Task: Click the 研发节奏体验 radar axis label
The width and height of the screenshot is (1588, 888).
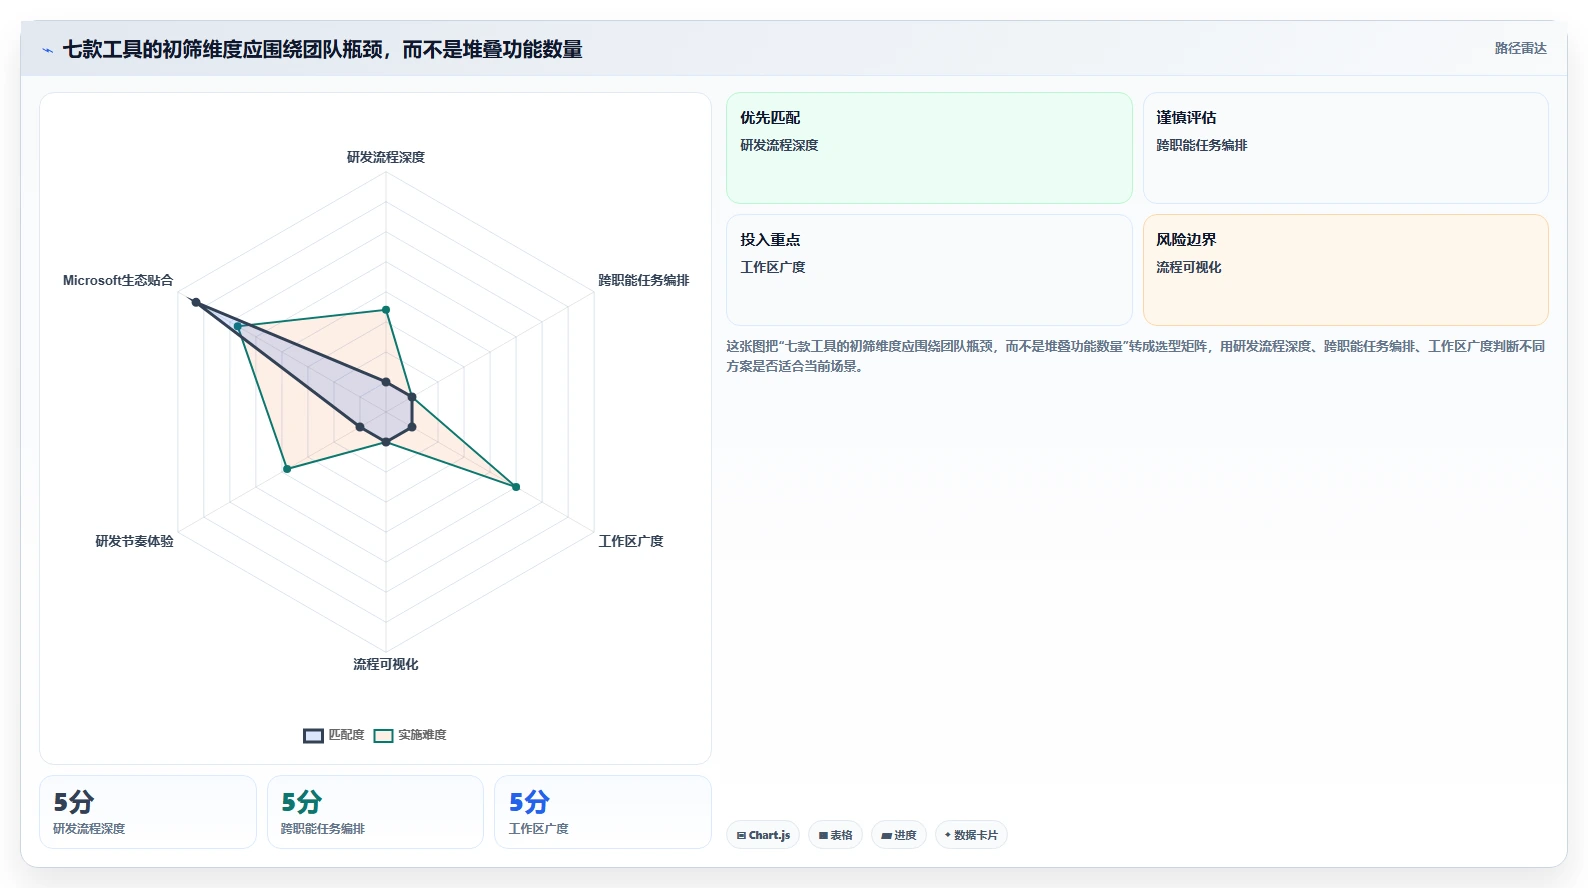Action: (x=134, y=541)
